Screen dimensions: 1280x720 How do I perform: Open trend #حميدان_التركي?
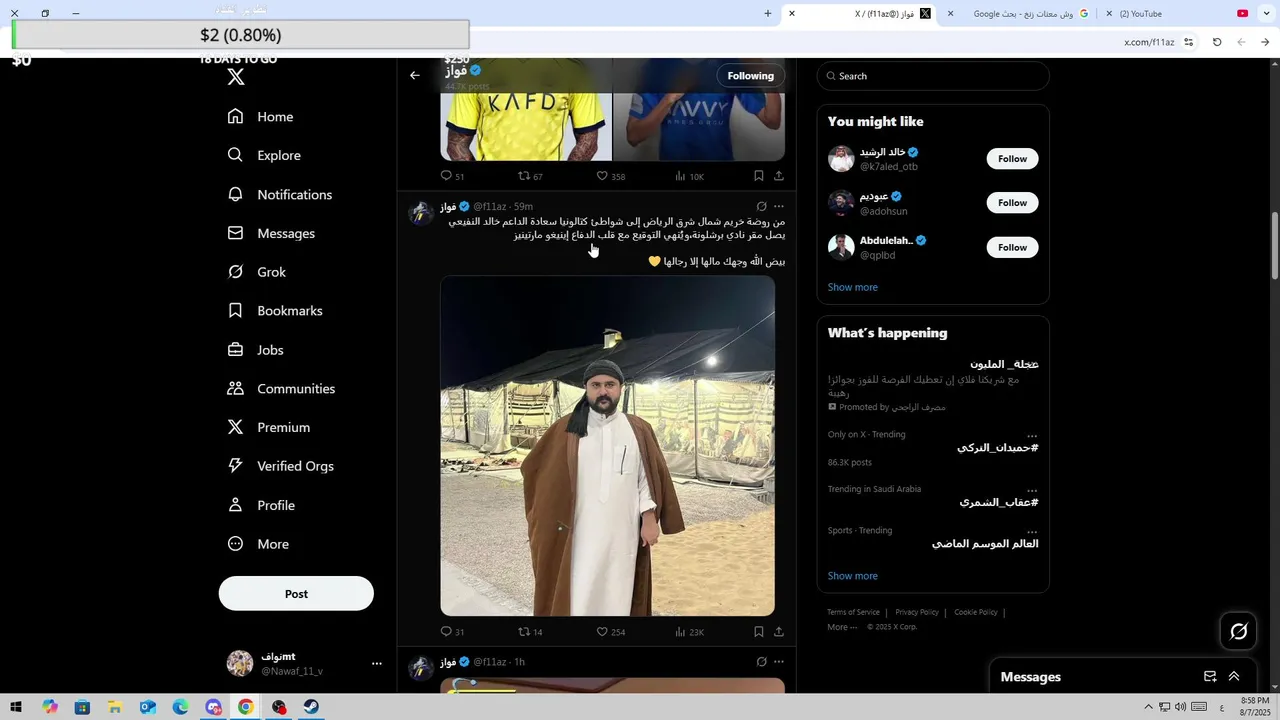[x=997, y=448]
